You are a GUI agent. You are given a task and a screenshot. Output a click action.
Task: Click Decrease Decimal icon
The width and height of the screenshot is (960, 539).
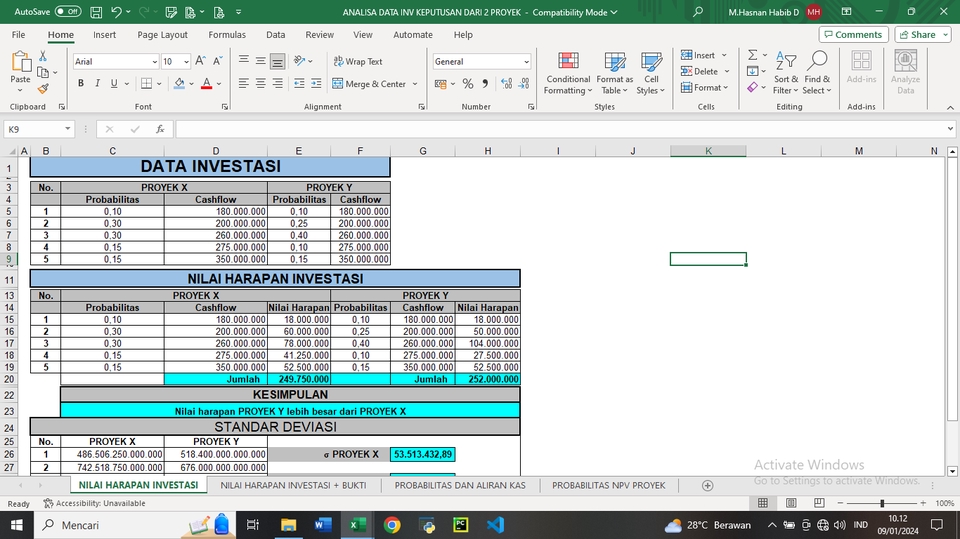point(524,83)
